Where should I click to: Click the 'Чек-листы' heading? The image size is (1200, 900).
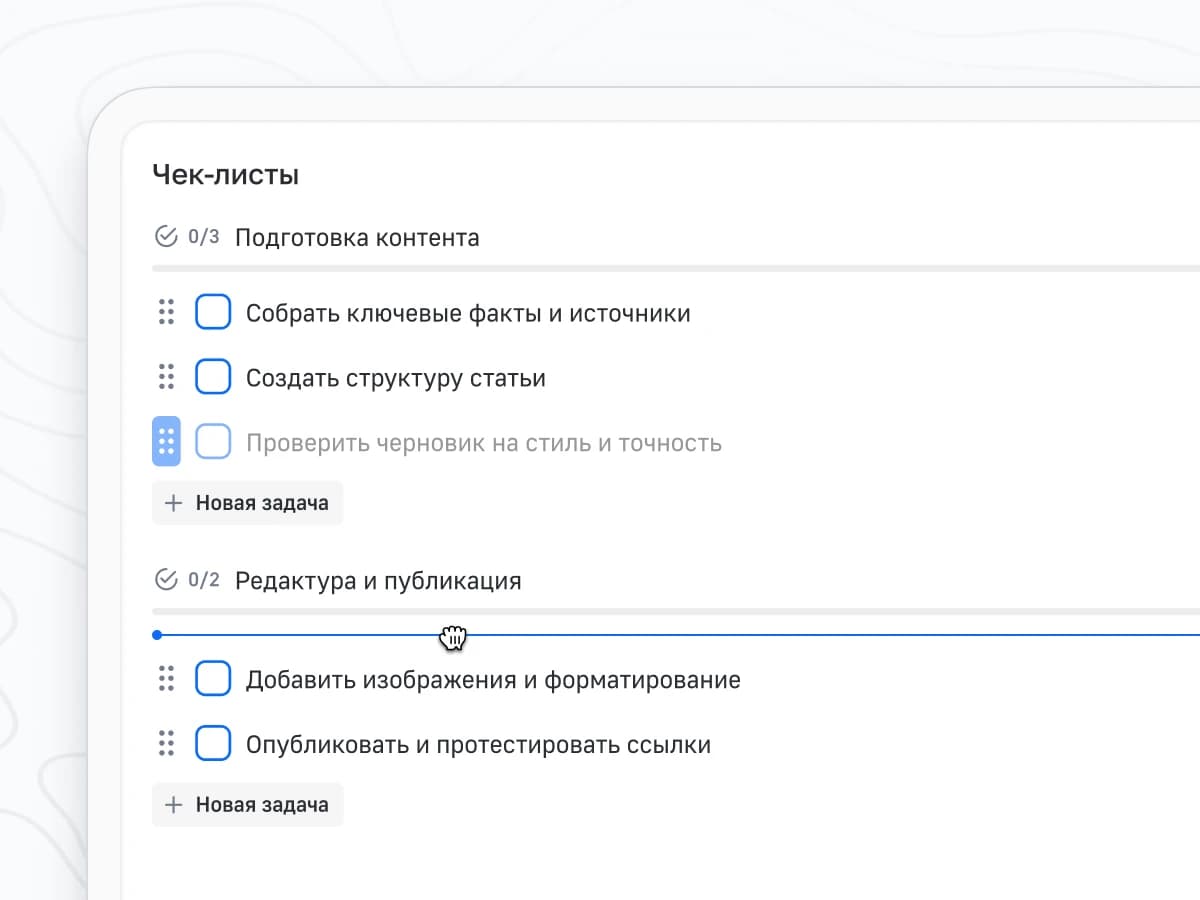coord(225,174)
